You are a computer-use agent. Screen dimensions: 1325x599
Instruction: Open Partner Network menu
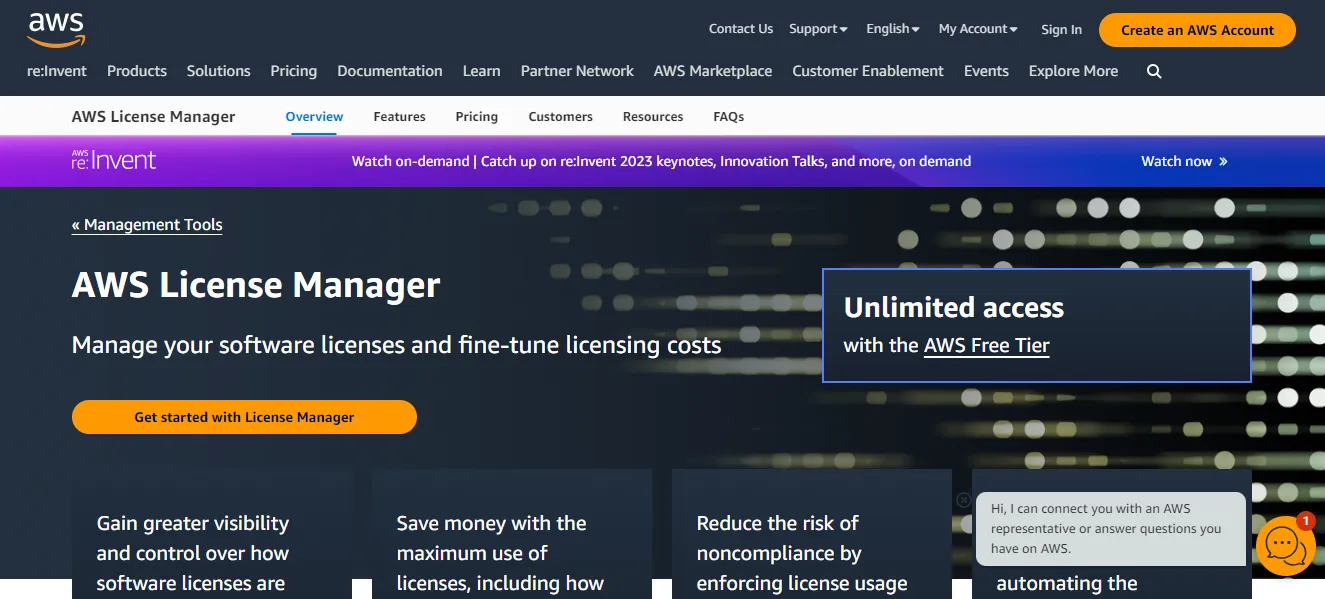pos(577,71)
